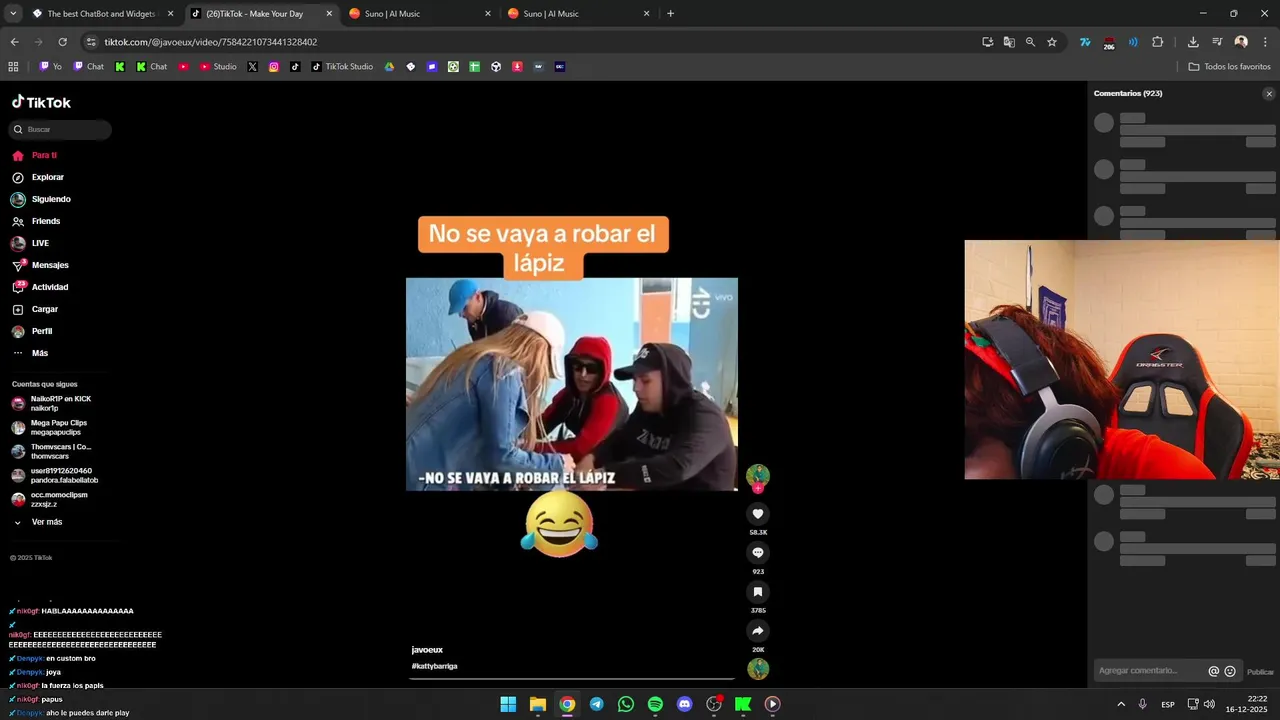The image size is (1280, 720).
Task: Open thomvscars followed account
Action: 60,452
